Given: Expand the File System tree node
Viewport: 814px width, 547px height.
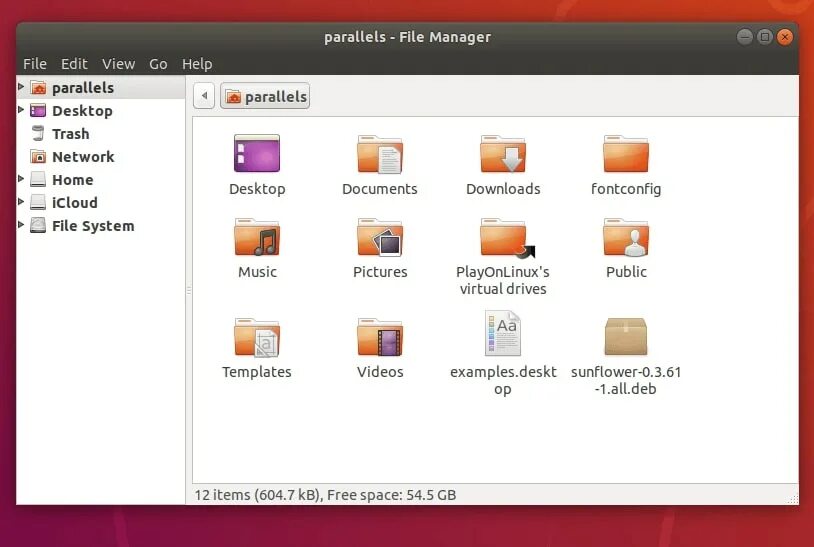Looking at the screenshot, I should tap(21, 224).
